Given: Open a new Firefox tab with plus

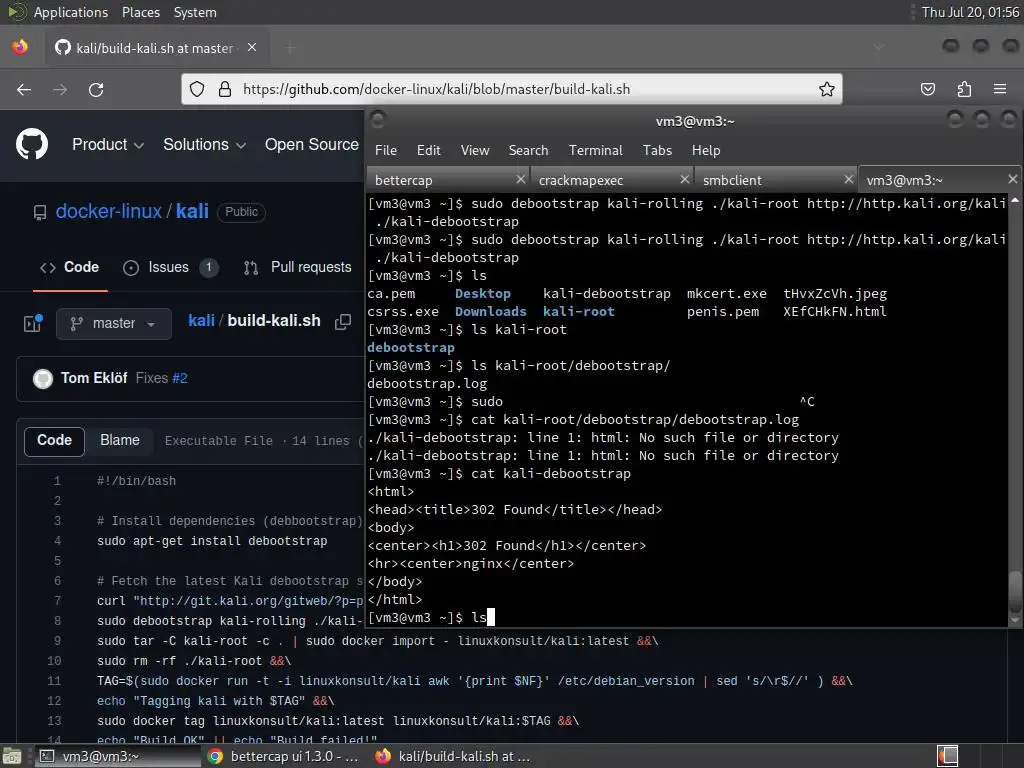Looking at the screenshot, I should coord(291,48).
